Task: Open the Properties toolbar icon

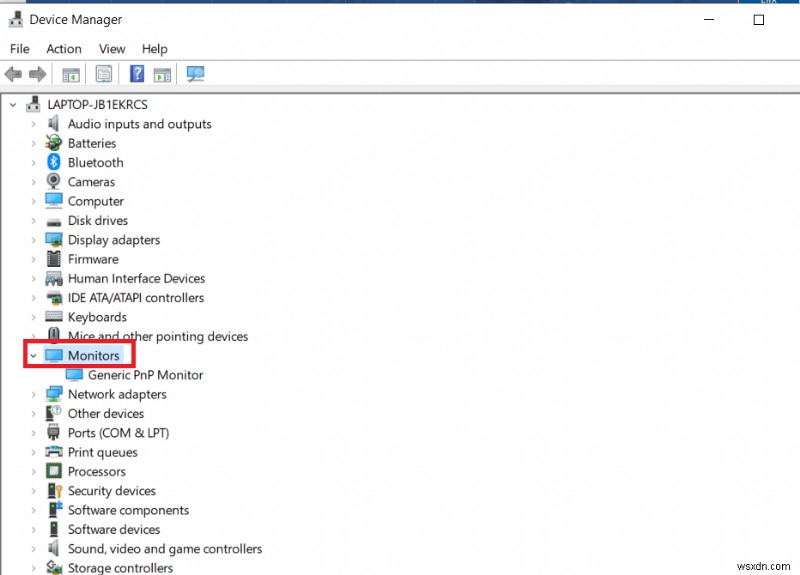Action: pyautogui.click(x=104, y=74)
